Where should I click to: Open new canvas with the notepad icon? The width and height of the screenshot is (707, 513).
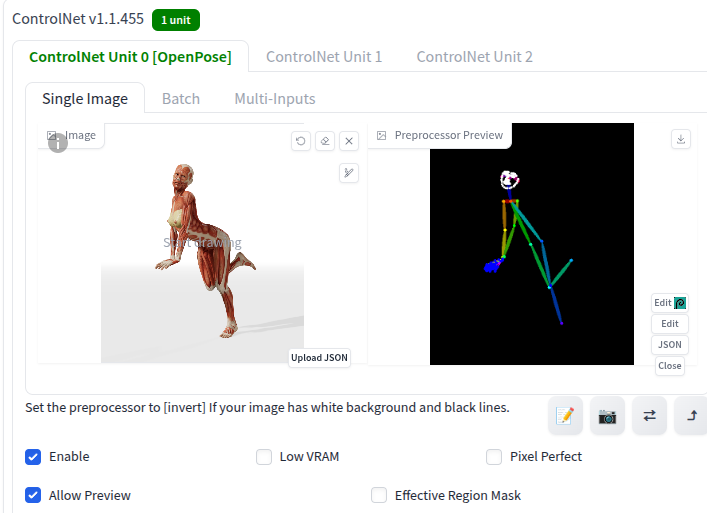pyautogui.click(x=565, y=416)
